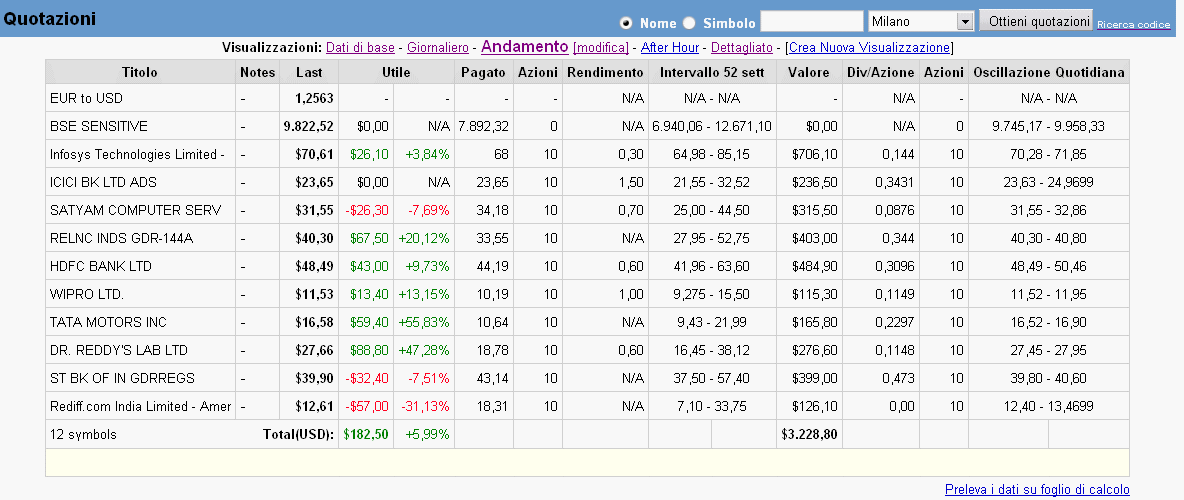Viewport: 1184px width, 500px height.
Task: Click the Last column header
Action: [309, 73]
